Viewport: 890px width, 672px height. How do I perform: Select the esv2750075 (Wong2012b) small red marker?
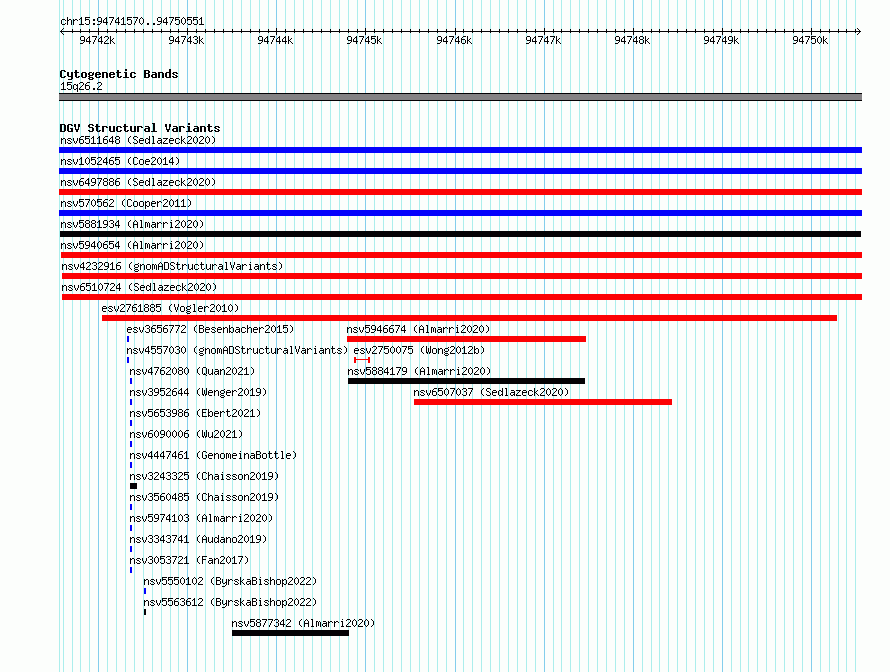click(x=362, y=360)
